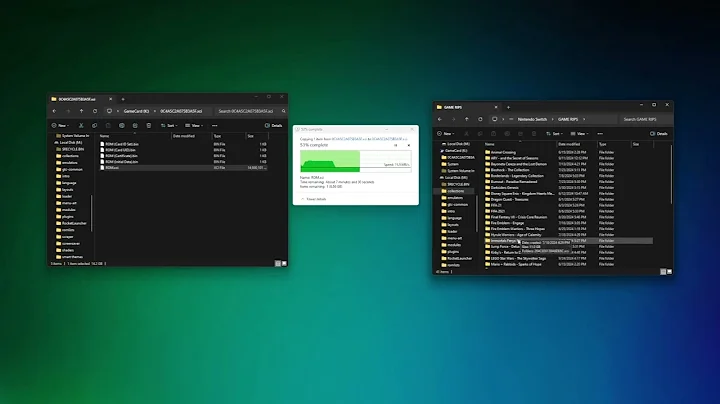This screenshot has width=720, height=404.
Task: Click Nintendo Switch breadcrumb in address bar
Action: pyautogui.click(x=532, y=119)
